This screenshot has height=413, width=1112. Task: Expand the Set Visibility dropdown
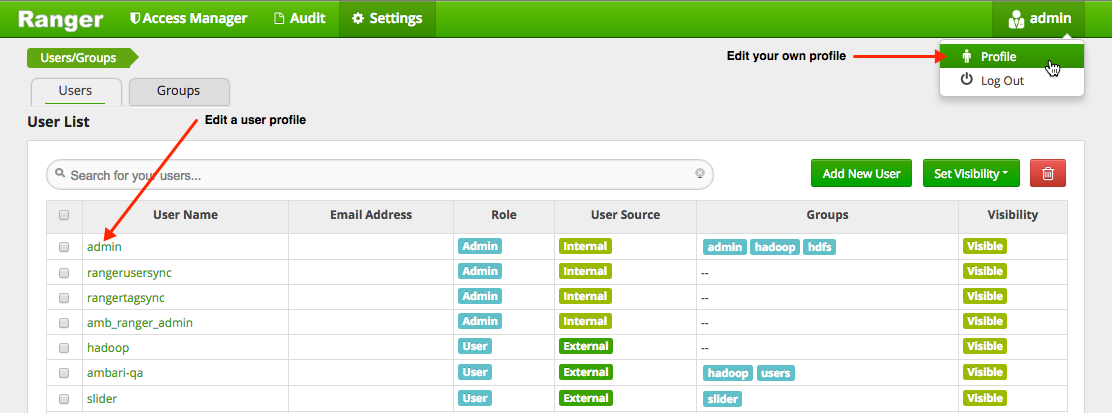coord(971,173)
